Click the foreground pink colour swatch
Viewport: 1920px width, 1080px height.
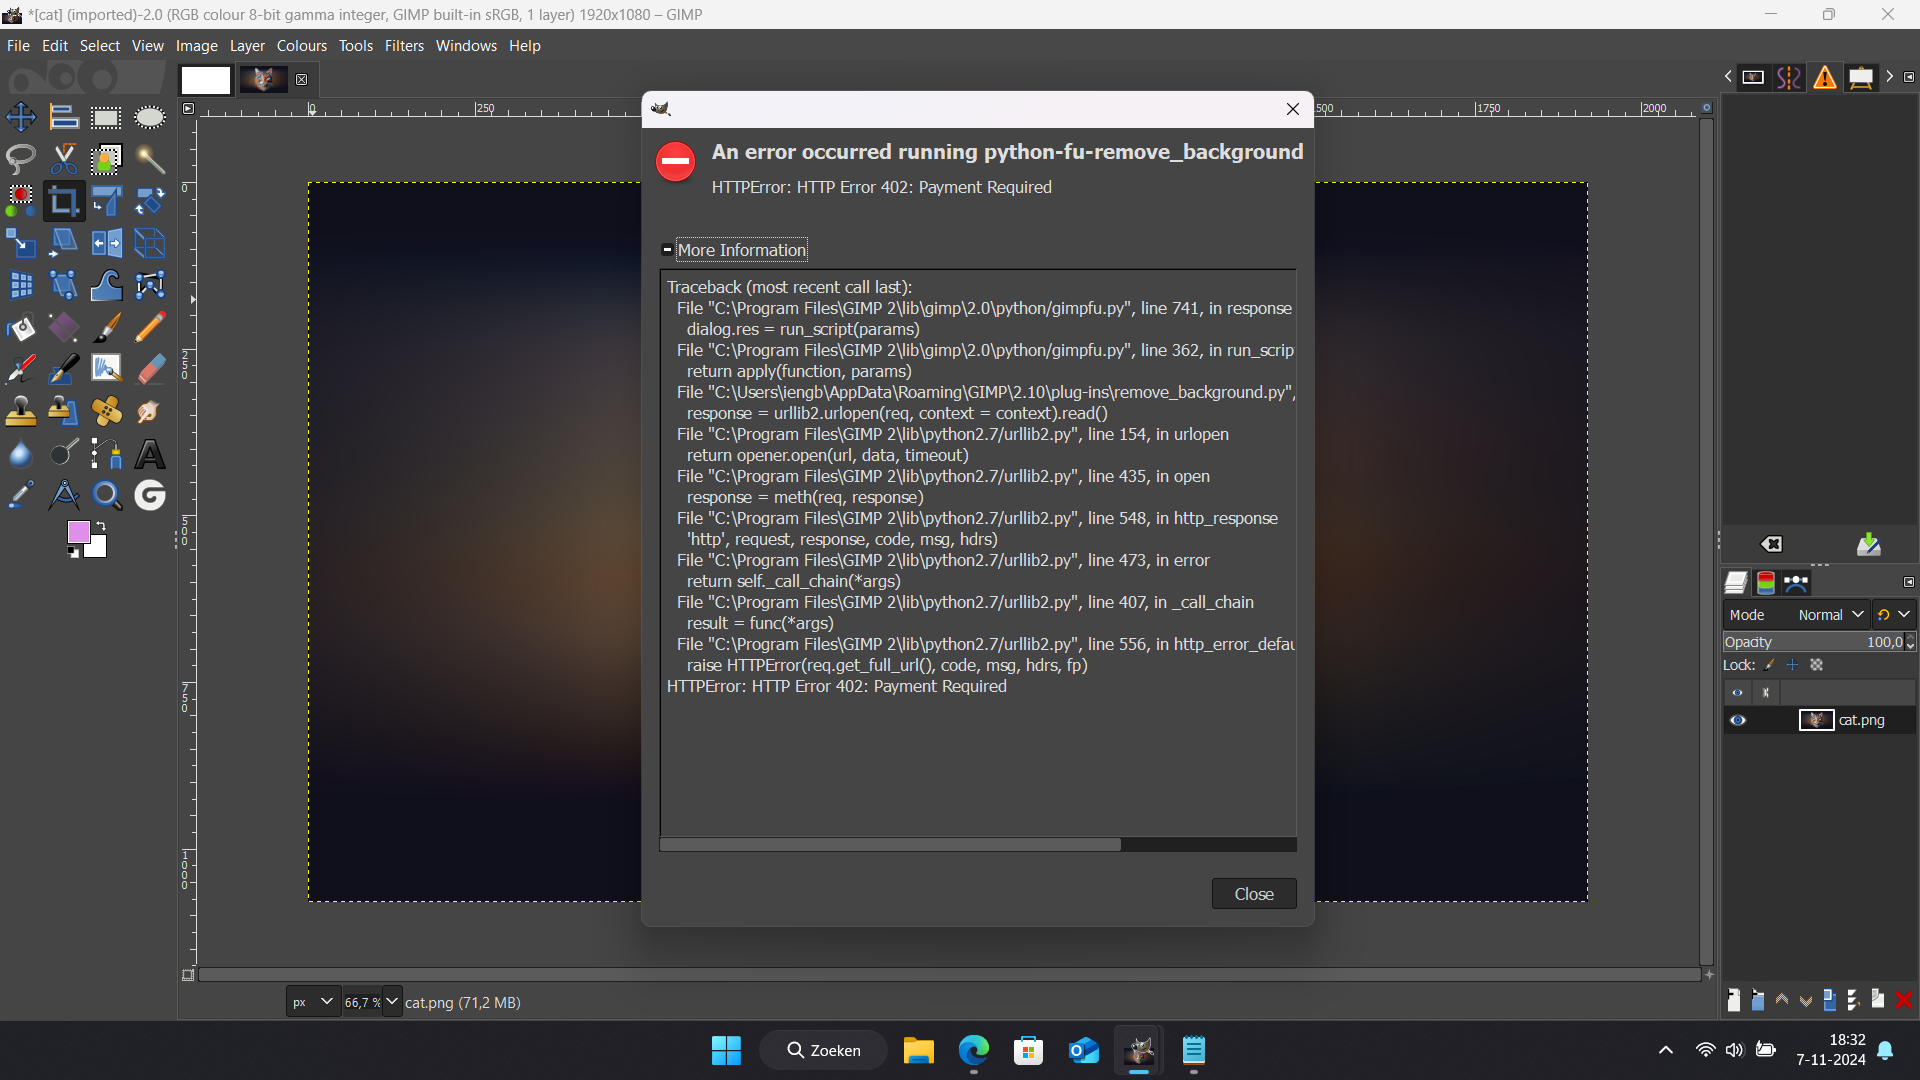[78, 531]
